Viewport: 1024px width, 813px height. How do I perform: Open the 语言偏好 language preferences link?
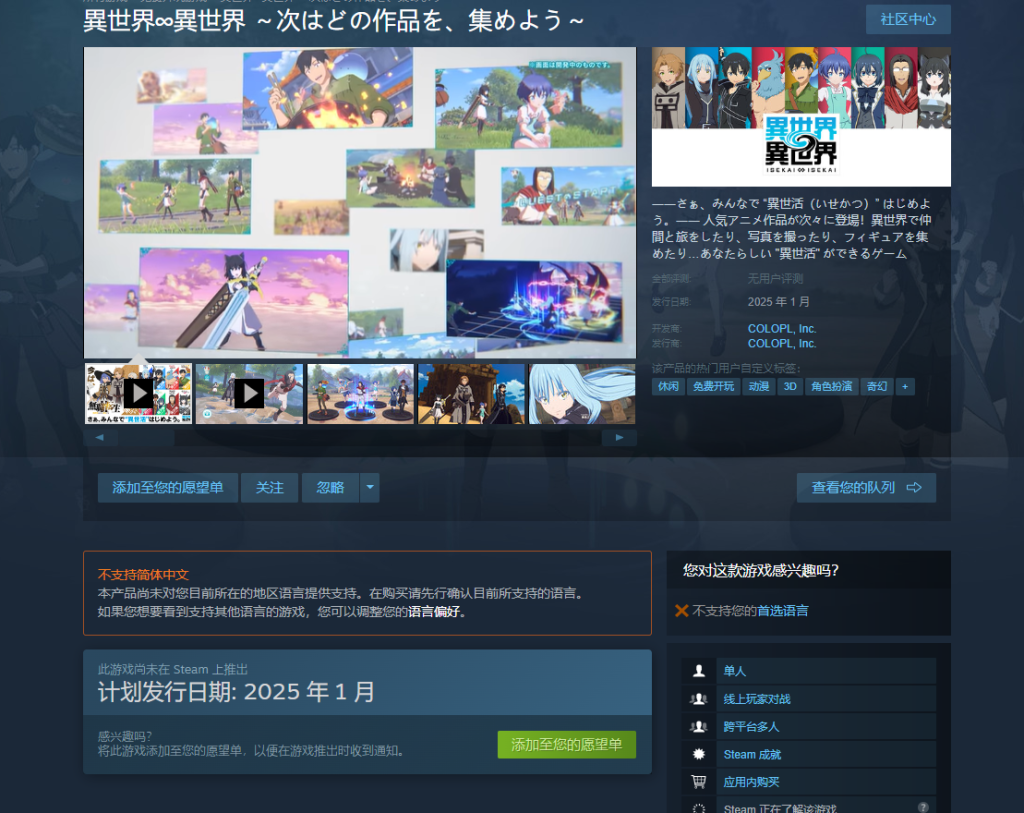(434, 612)
